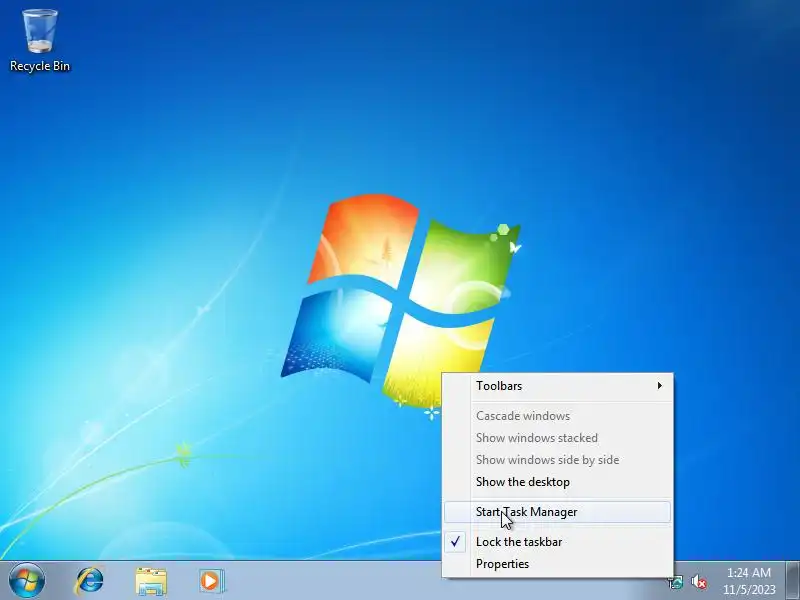Expand the Toolbars submenu
The height and width of the screenshot is (600, 800).
click(x=558, y=386)
